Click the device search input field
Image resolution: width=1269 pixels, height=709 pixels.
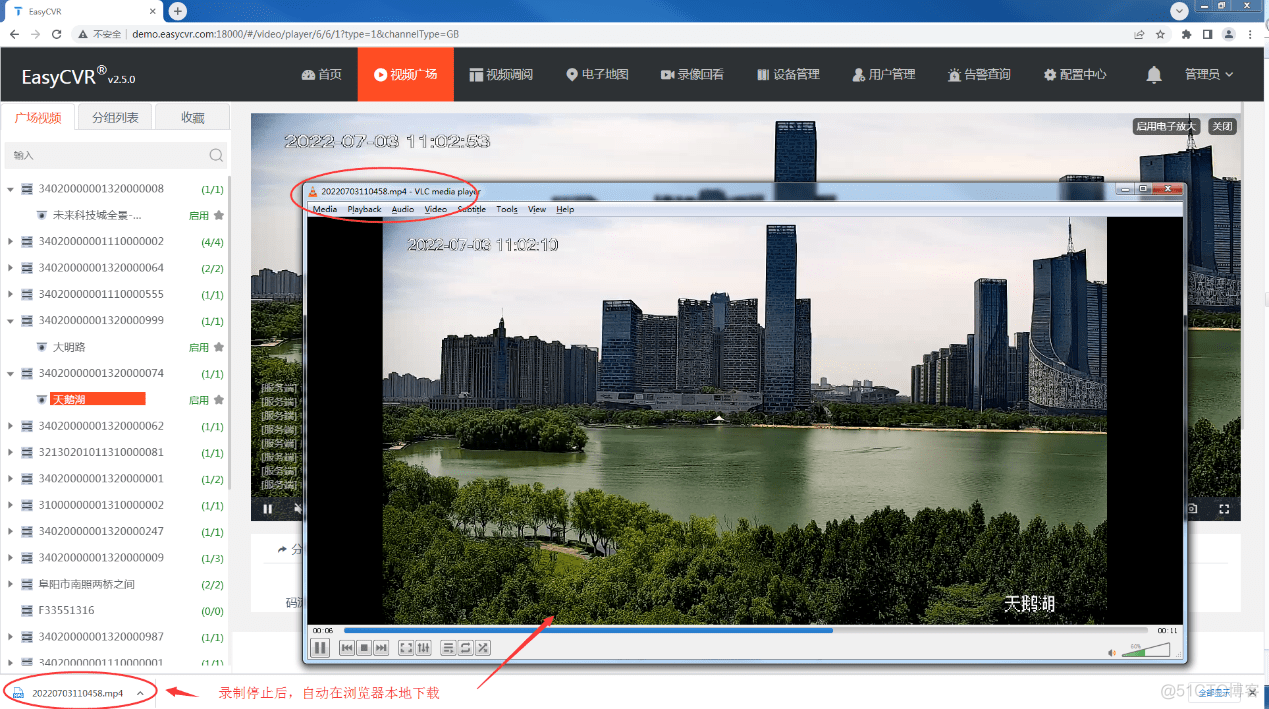pyautogui.click(x=100, y=156)
